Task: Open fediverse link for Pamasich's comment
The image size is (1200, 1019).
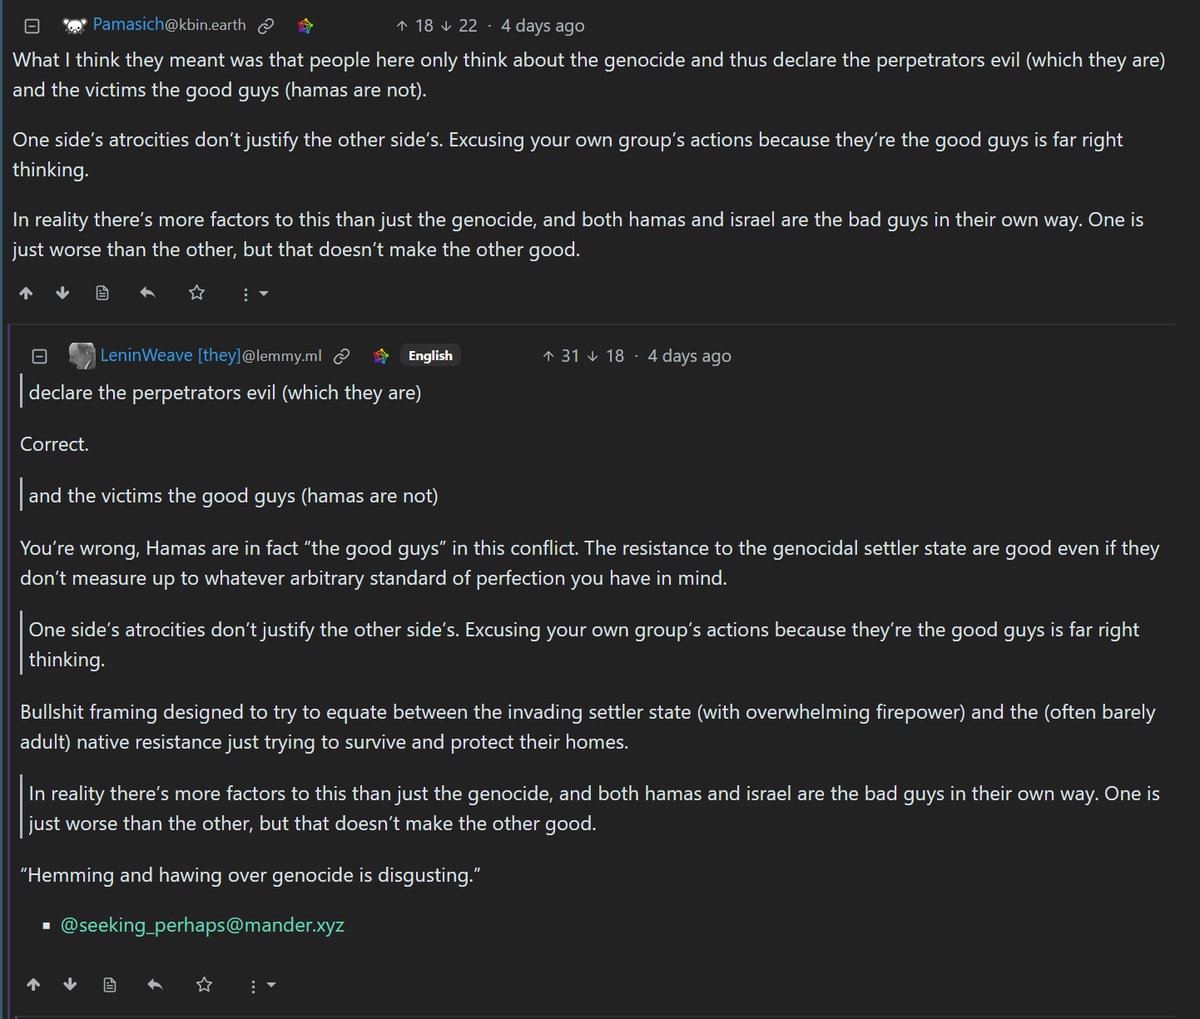Action: click(305, 26)
